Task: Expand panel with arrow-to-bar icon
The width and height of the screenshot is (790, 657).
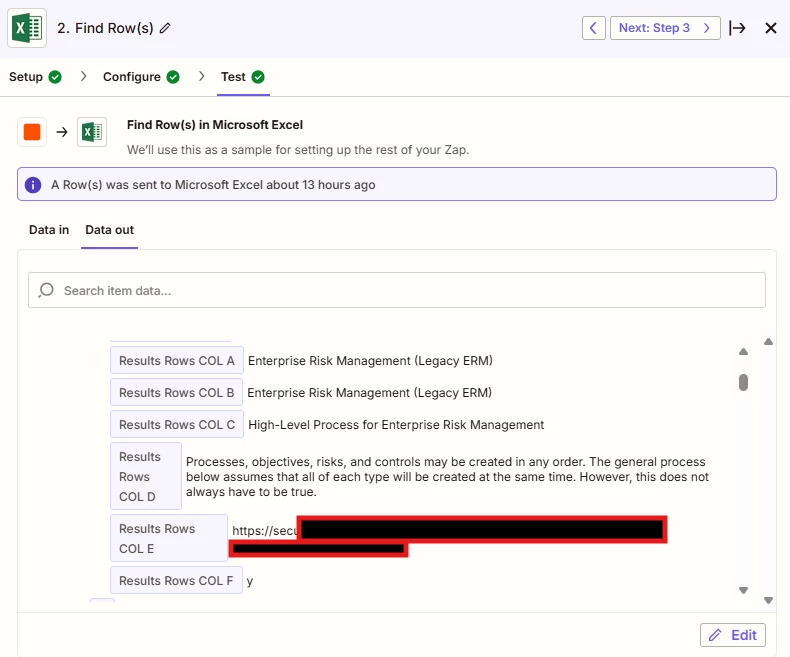Action: pyautogui.click(x=738, y=28)
